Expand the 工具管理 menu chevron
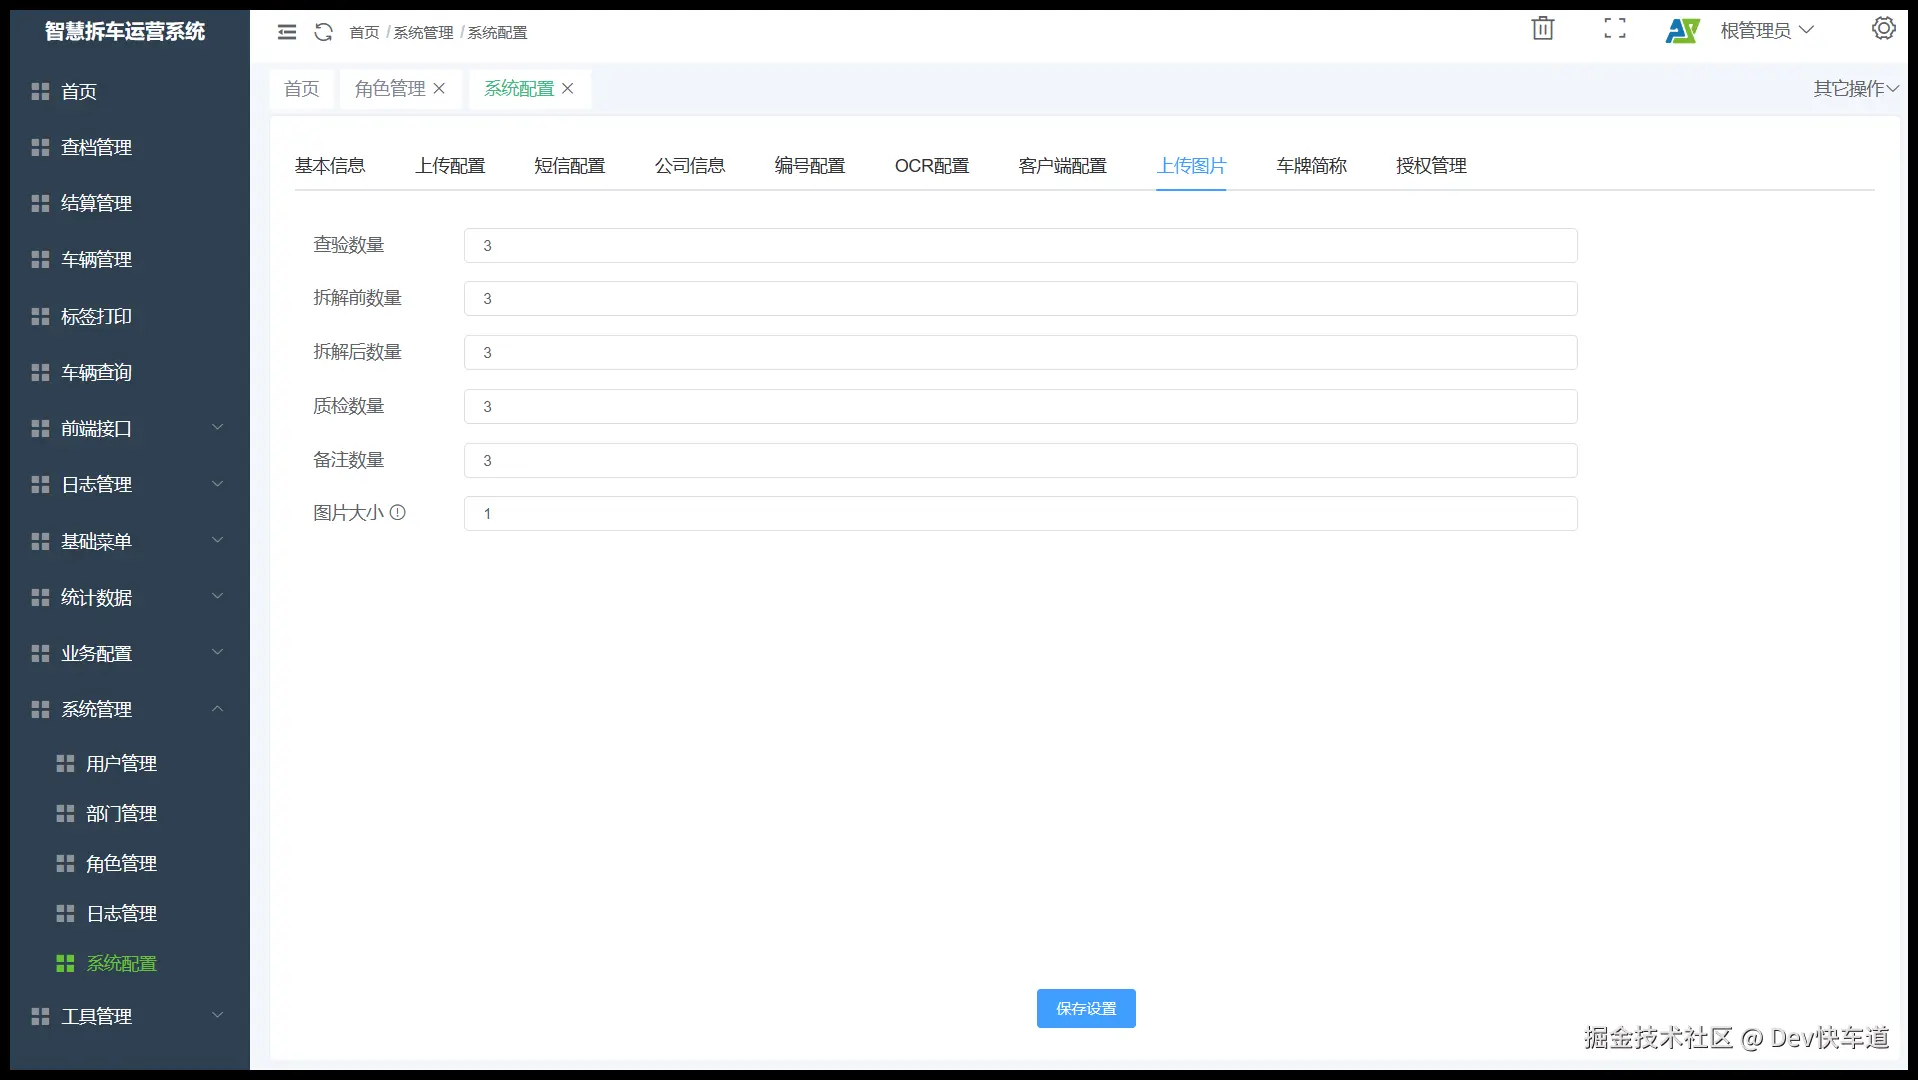The width and height of the screenshot is (1918, 1080). coord(217,1016)
